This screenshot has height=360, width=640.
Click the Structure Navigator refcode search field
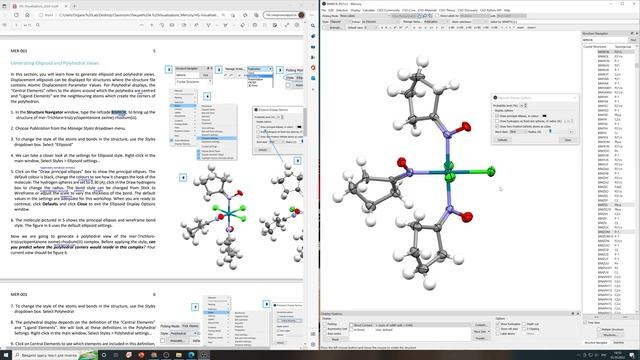point(605,40)
